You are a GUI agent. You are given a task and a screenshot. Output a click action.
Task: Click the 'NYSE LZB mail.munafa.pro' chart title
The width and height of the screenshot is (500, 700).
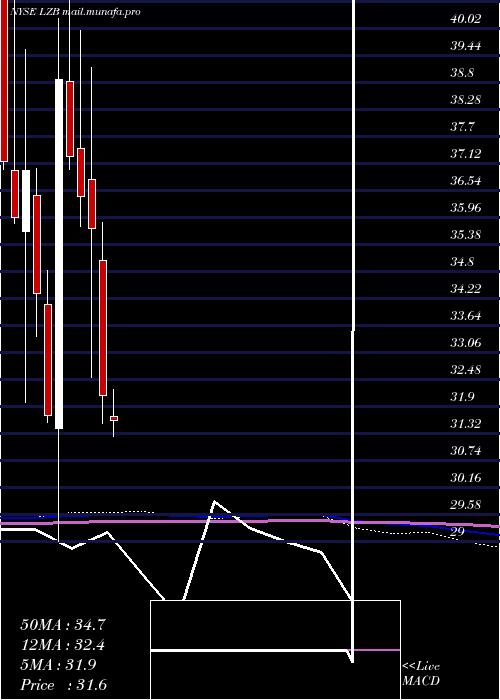(x=75, y=12)
